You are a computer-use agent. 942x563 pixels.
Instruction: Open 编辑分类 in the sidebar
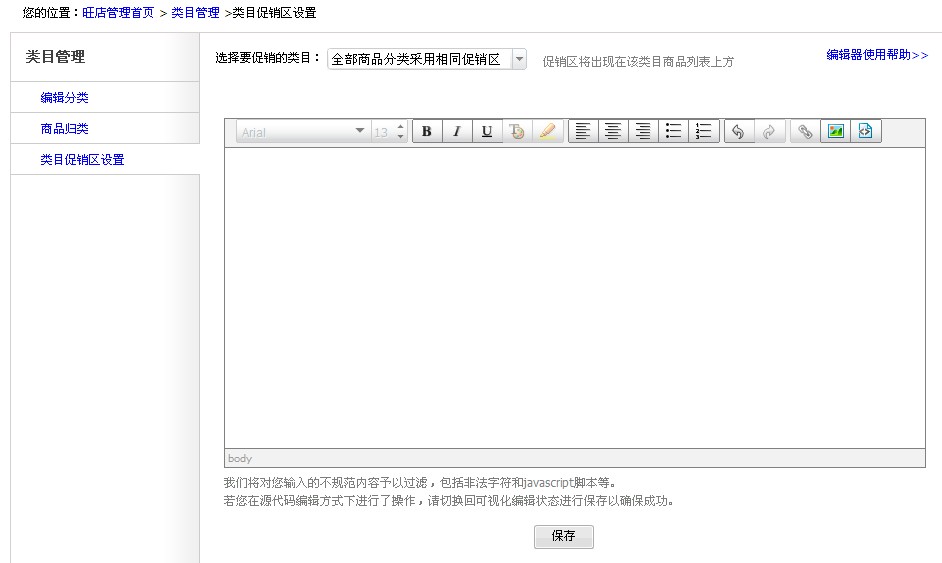[x=64, y=97]
